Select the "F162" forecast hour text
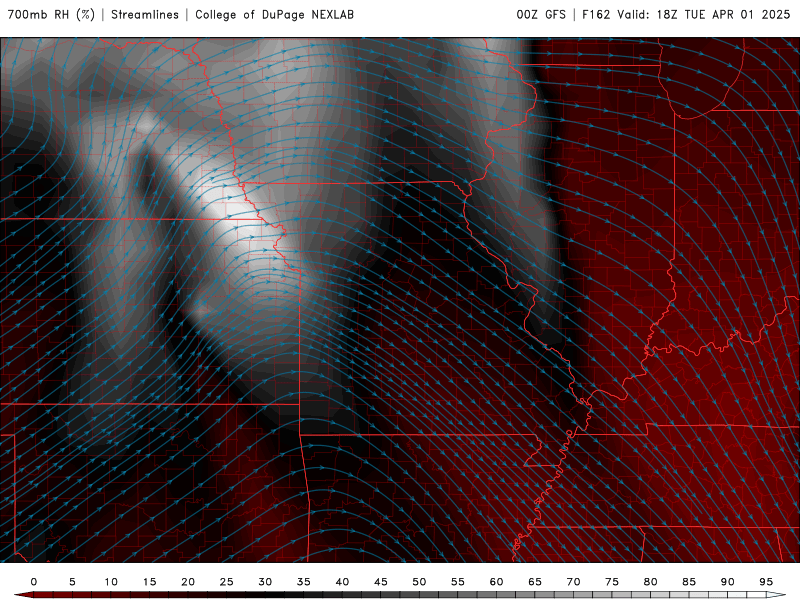 [x=596, y=14]
